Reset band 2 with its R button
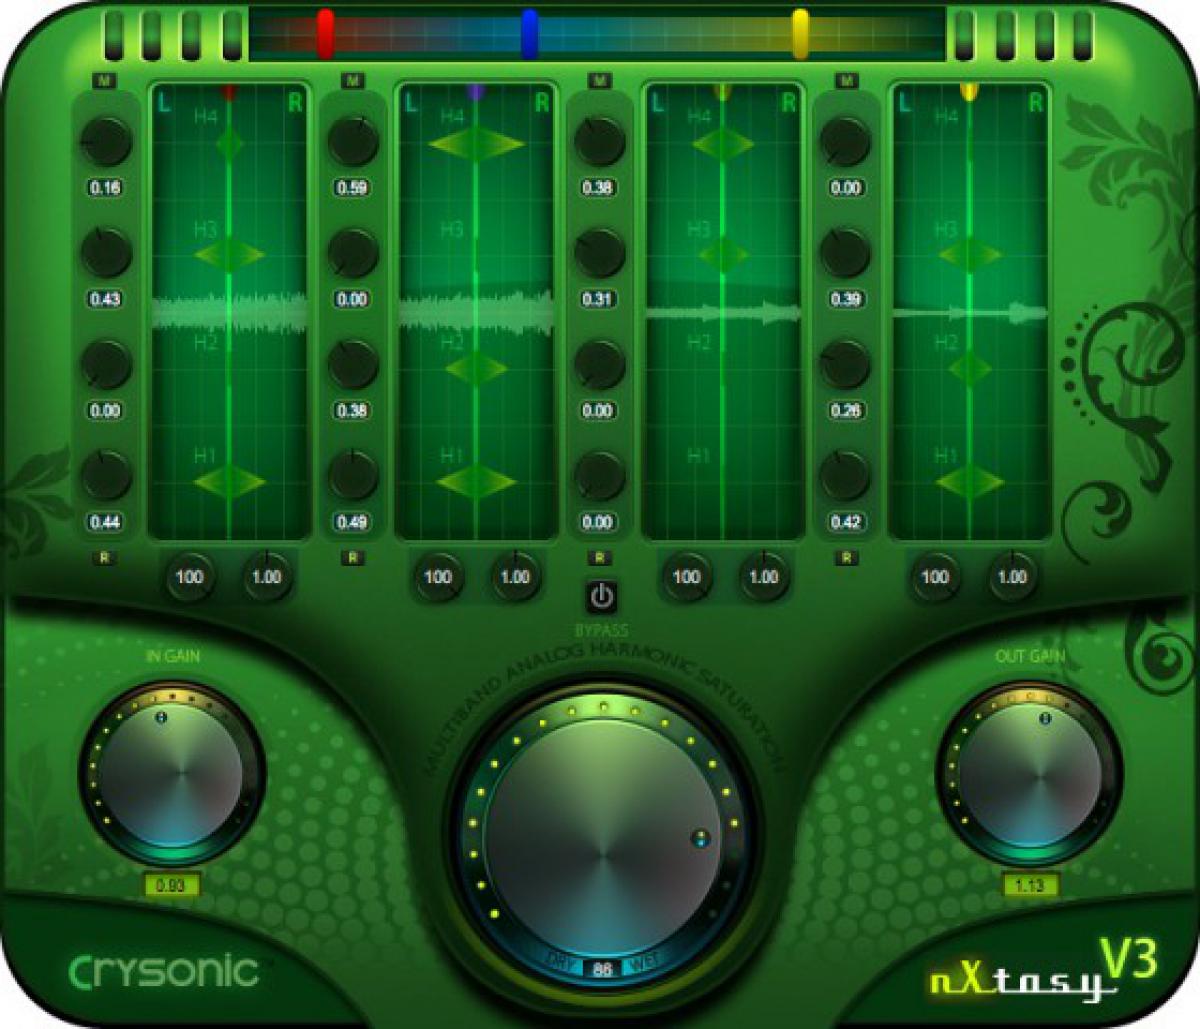 (x=352, y=558)
